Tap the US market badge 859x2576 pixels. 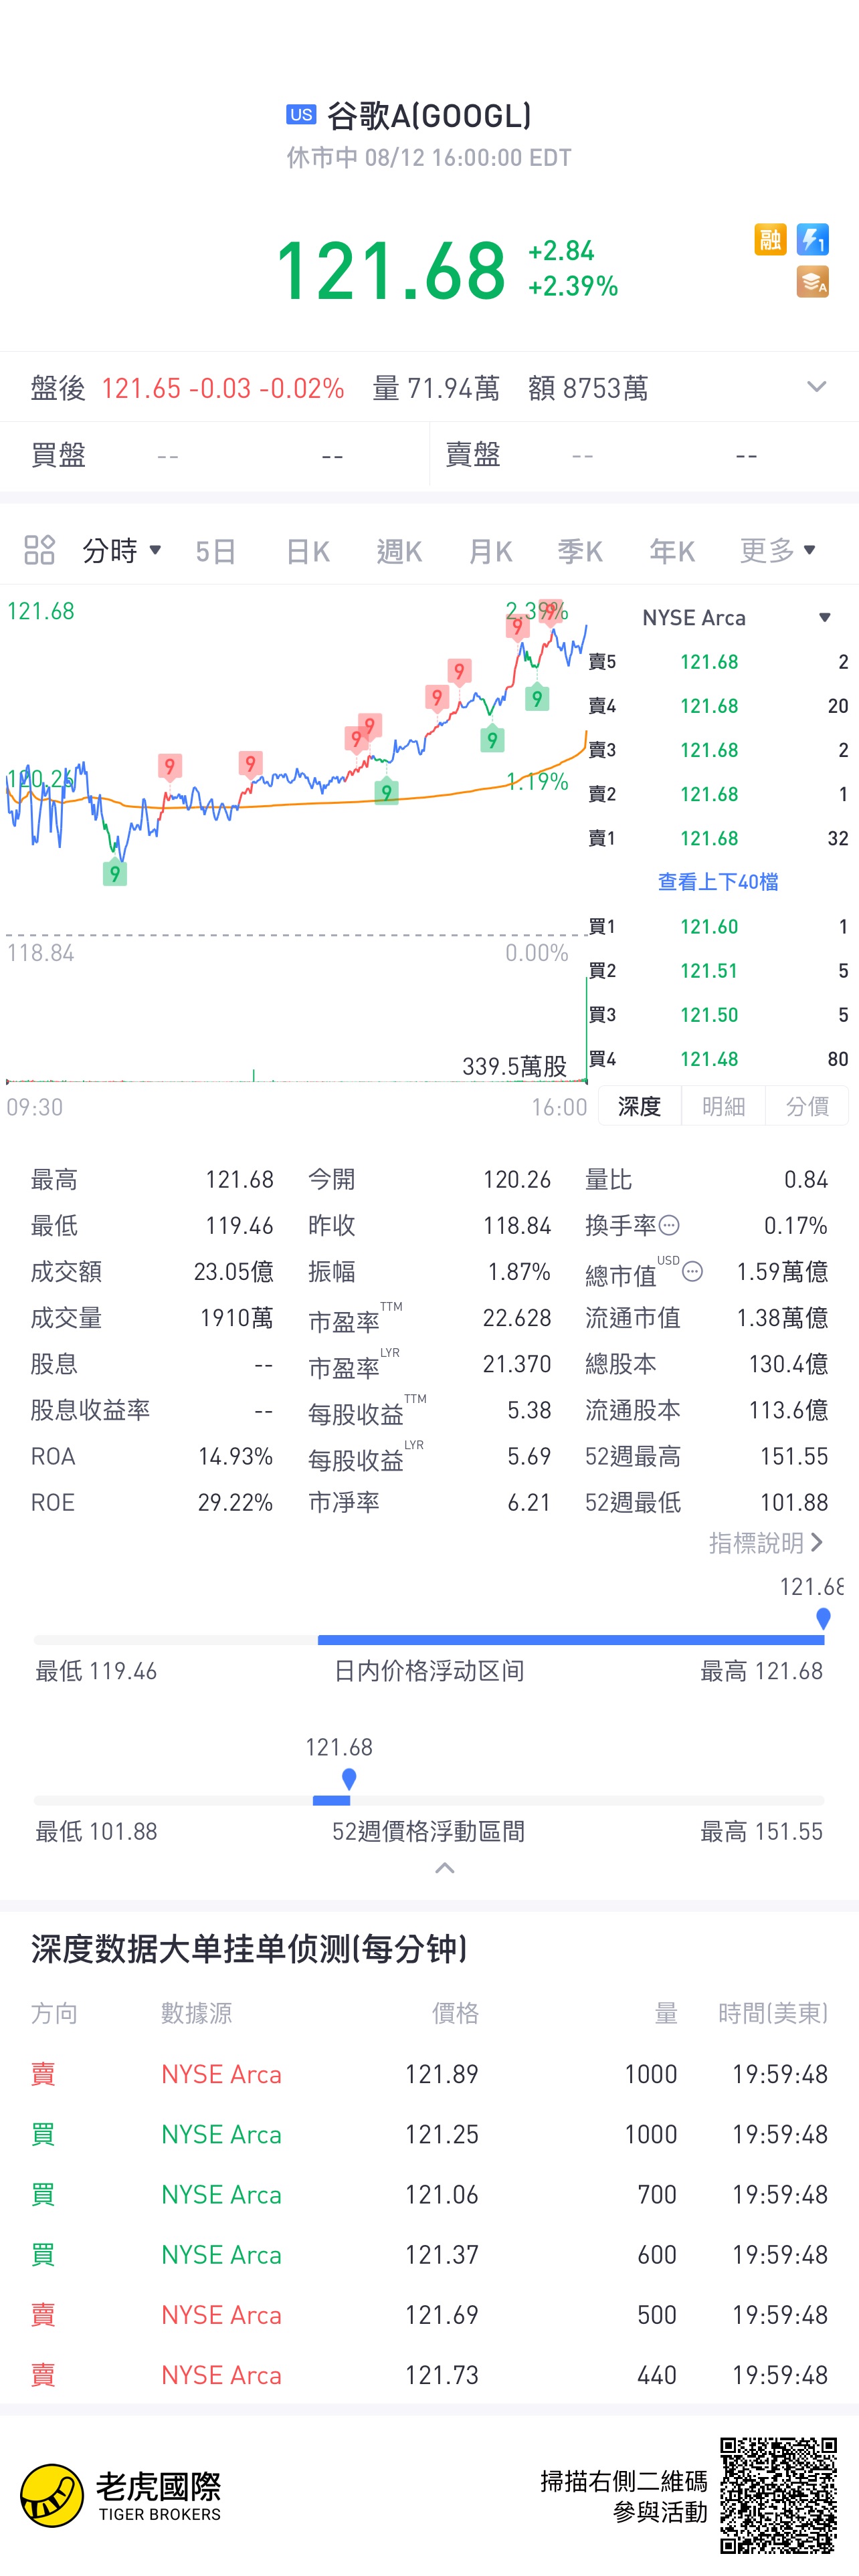301,115
